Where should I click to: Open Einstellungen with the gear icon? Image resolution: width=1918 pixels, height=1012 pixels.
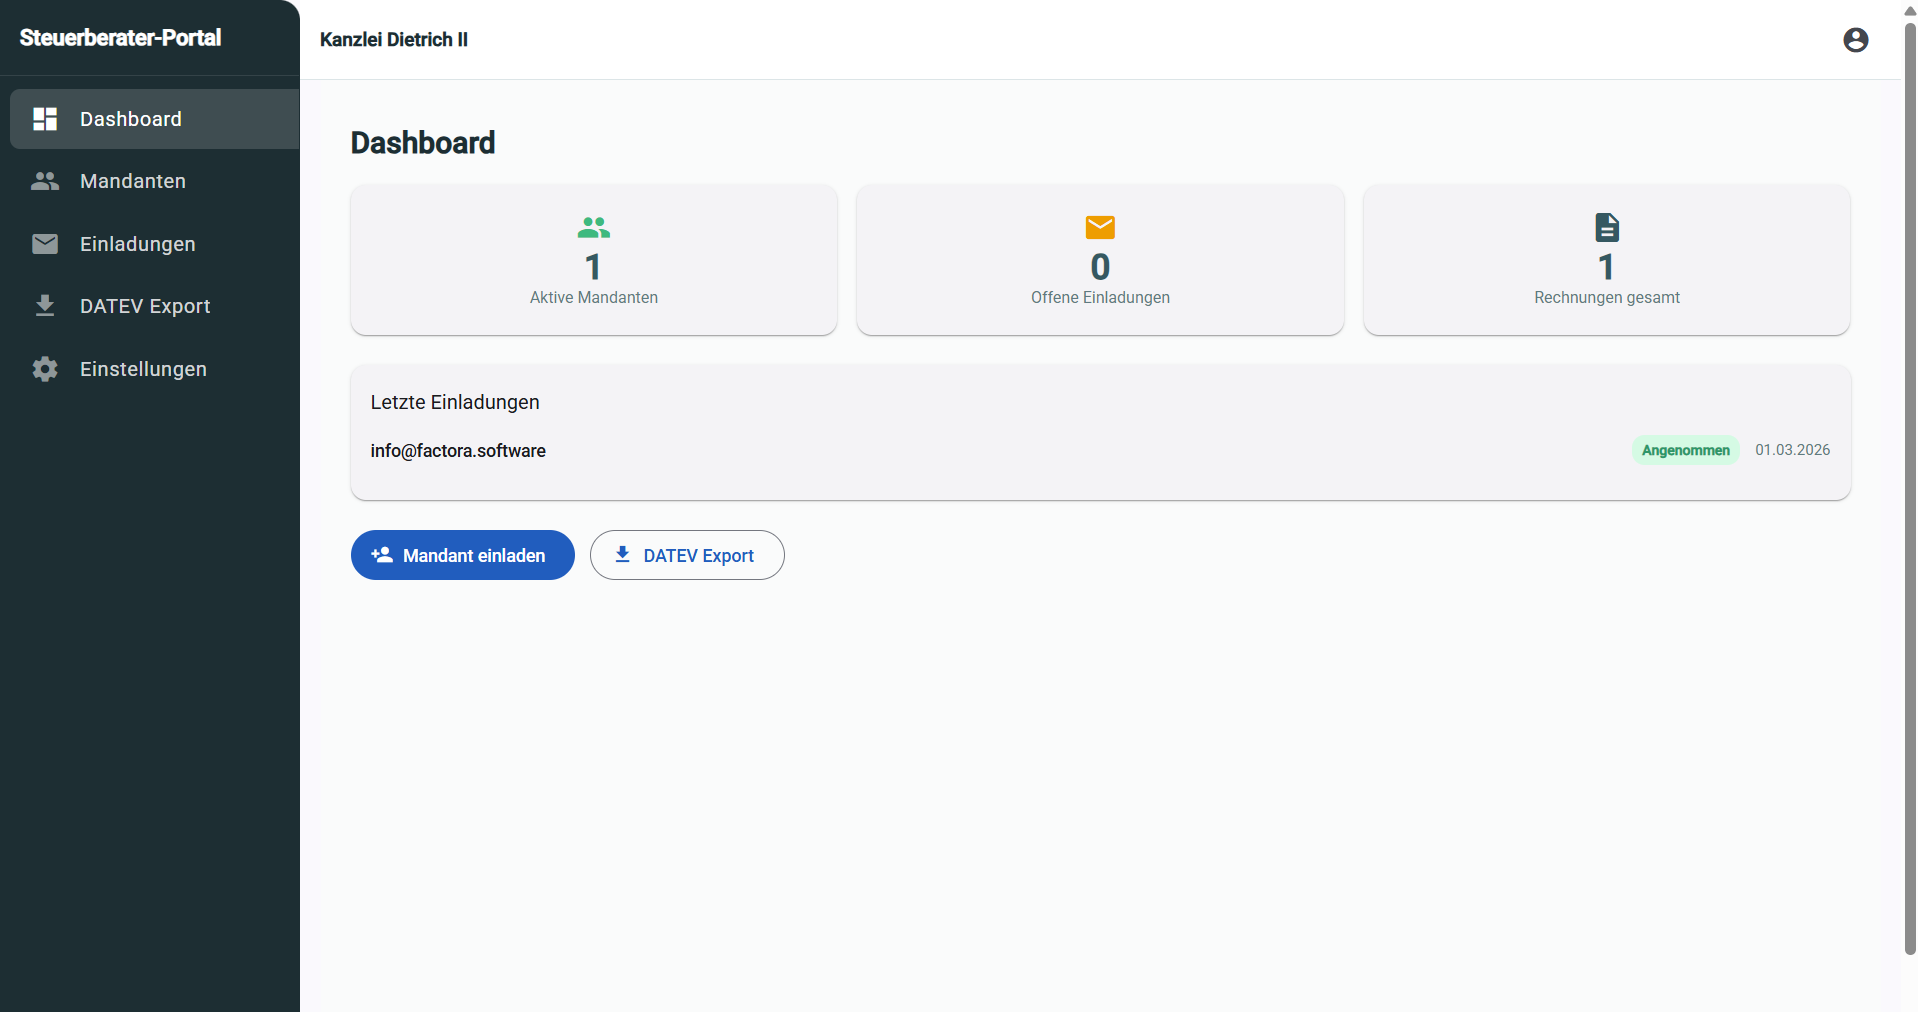(x=45, y=368)
